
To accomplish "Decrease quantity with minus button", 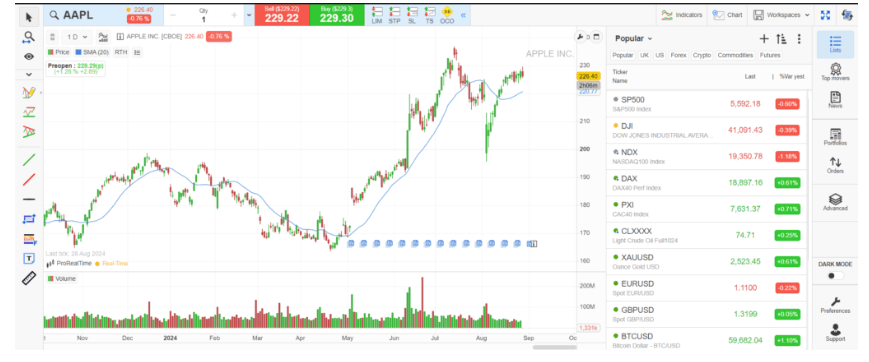I will tap(173, 16).
